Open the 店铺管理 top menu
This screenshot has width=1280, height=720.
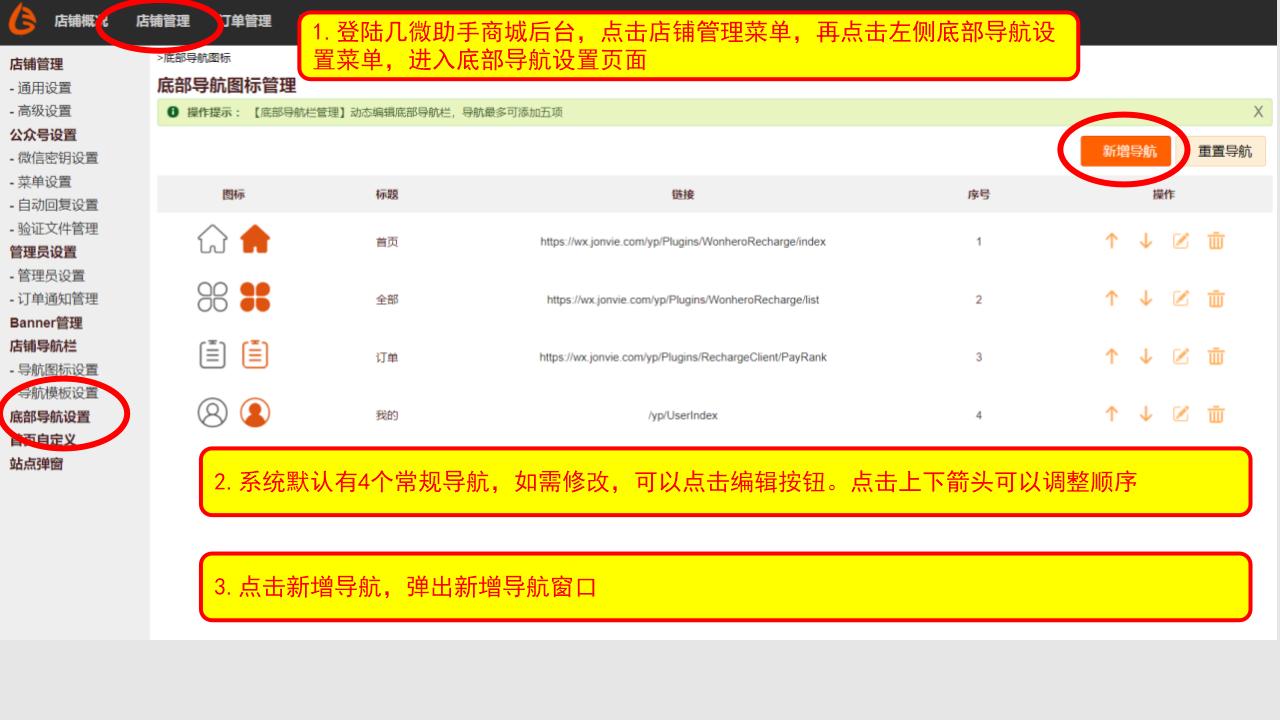point(163,21)
